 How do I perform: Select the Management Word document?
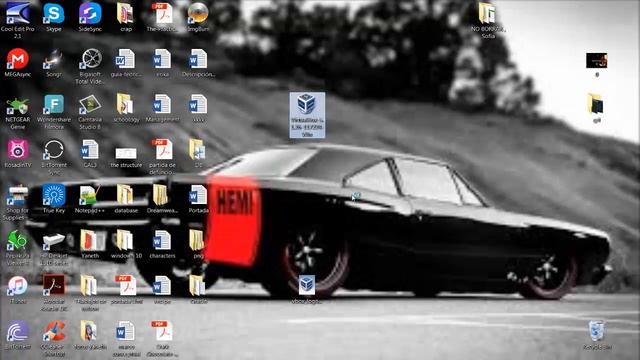[x=162, y=109]
